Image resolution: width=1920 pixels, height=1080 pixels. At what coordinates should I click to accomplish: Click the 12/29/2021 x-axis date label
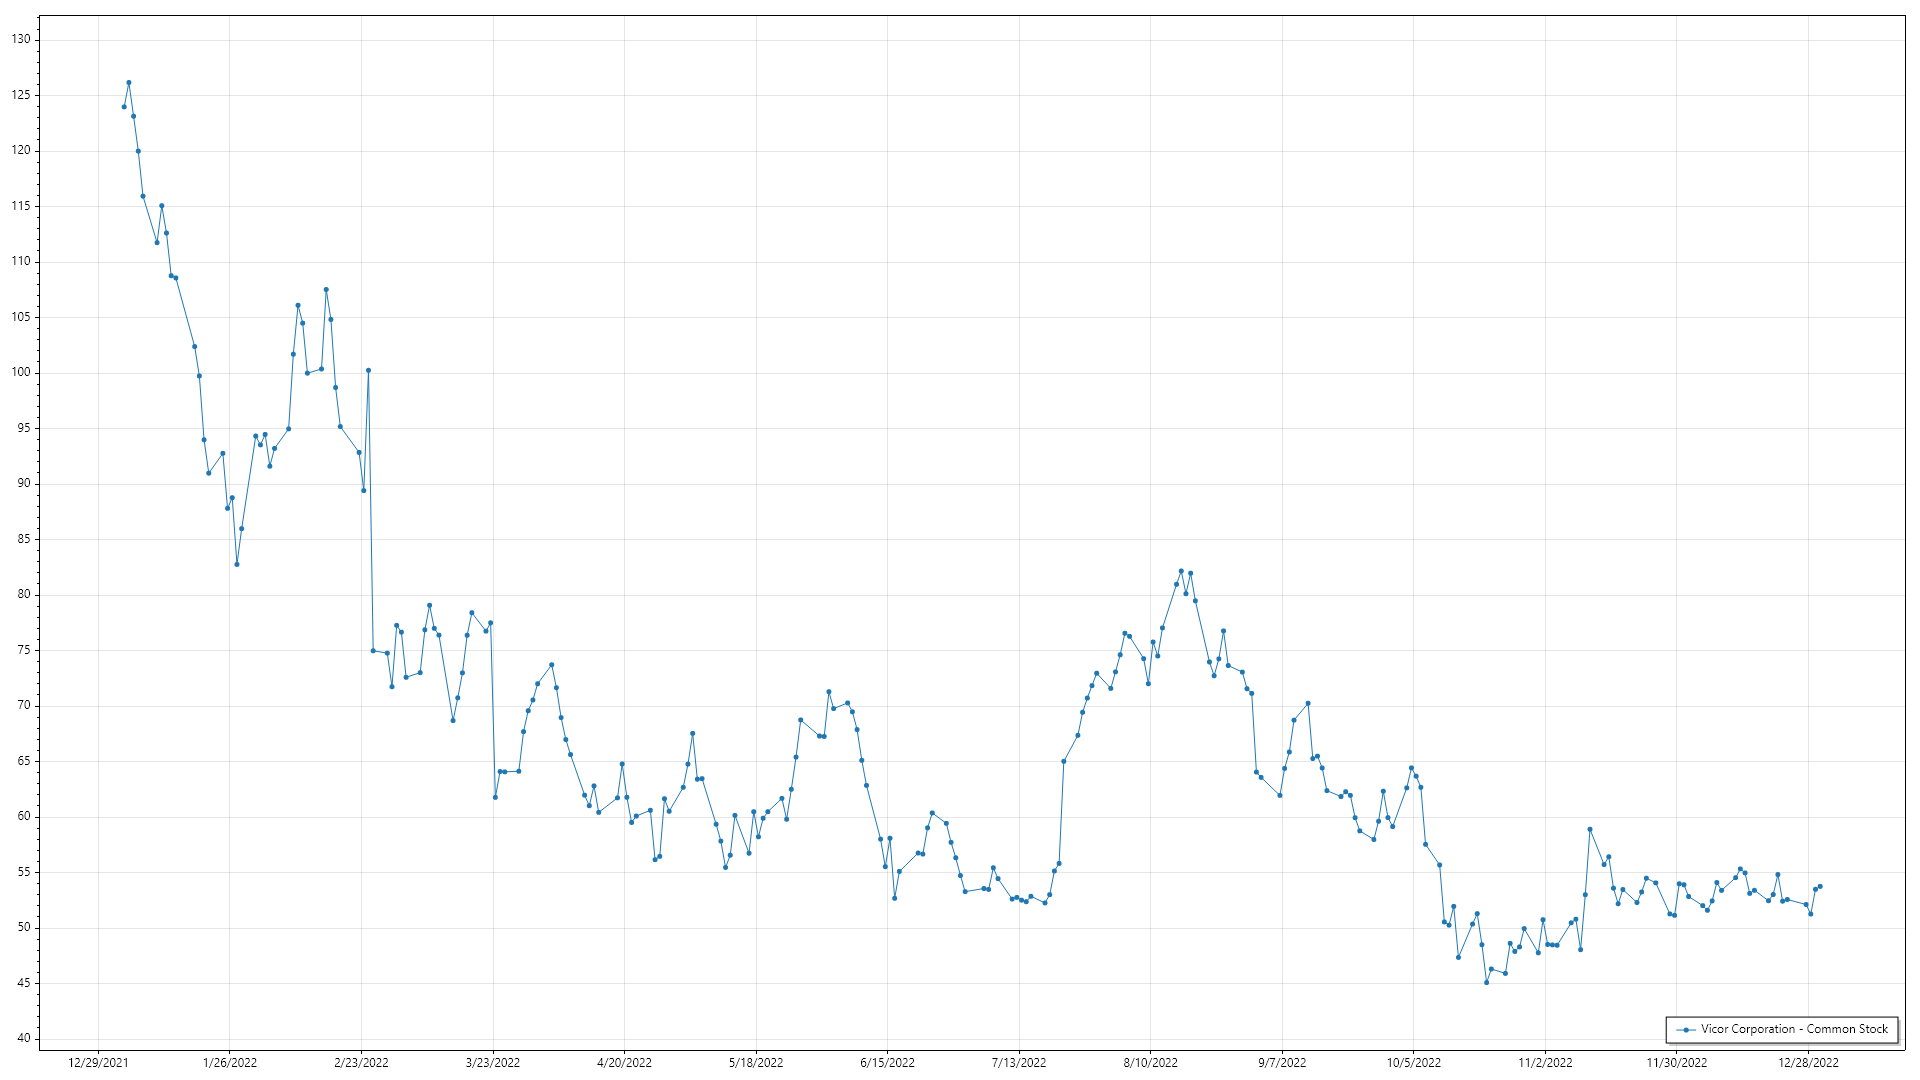98,1062
